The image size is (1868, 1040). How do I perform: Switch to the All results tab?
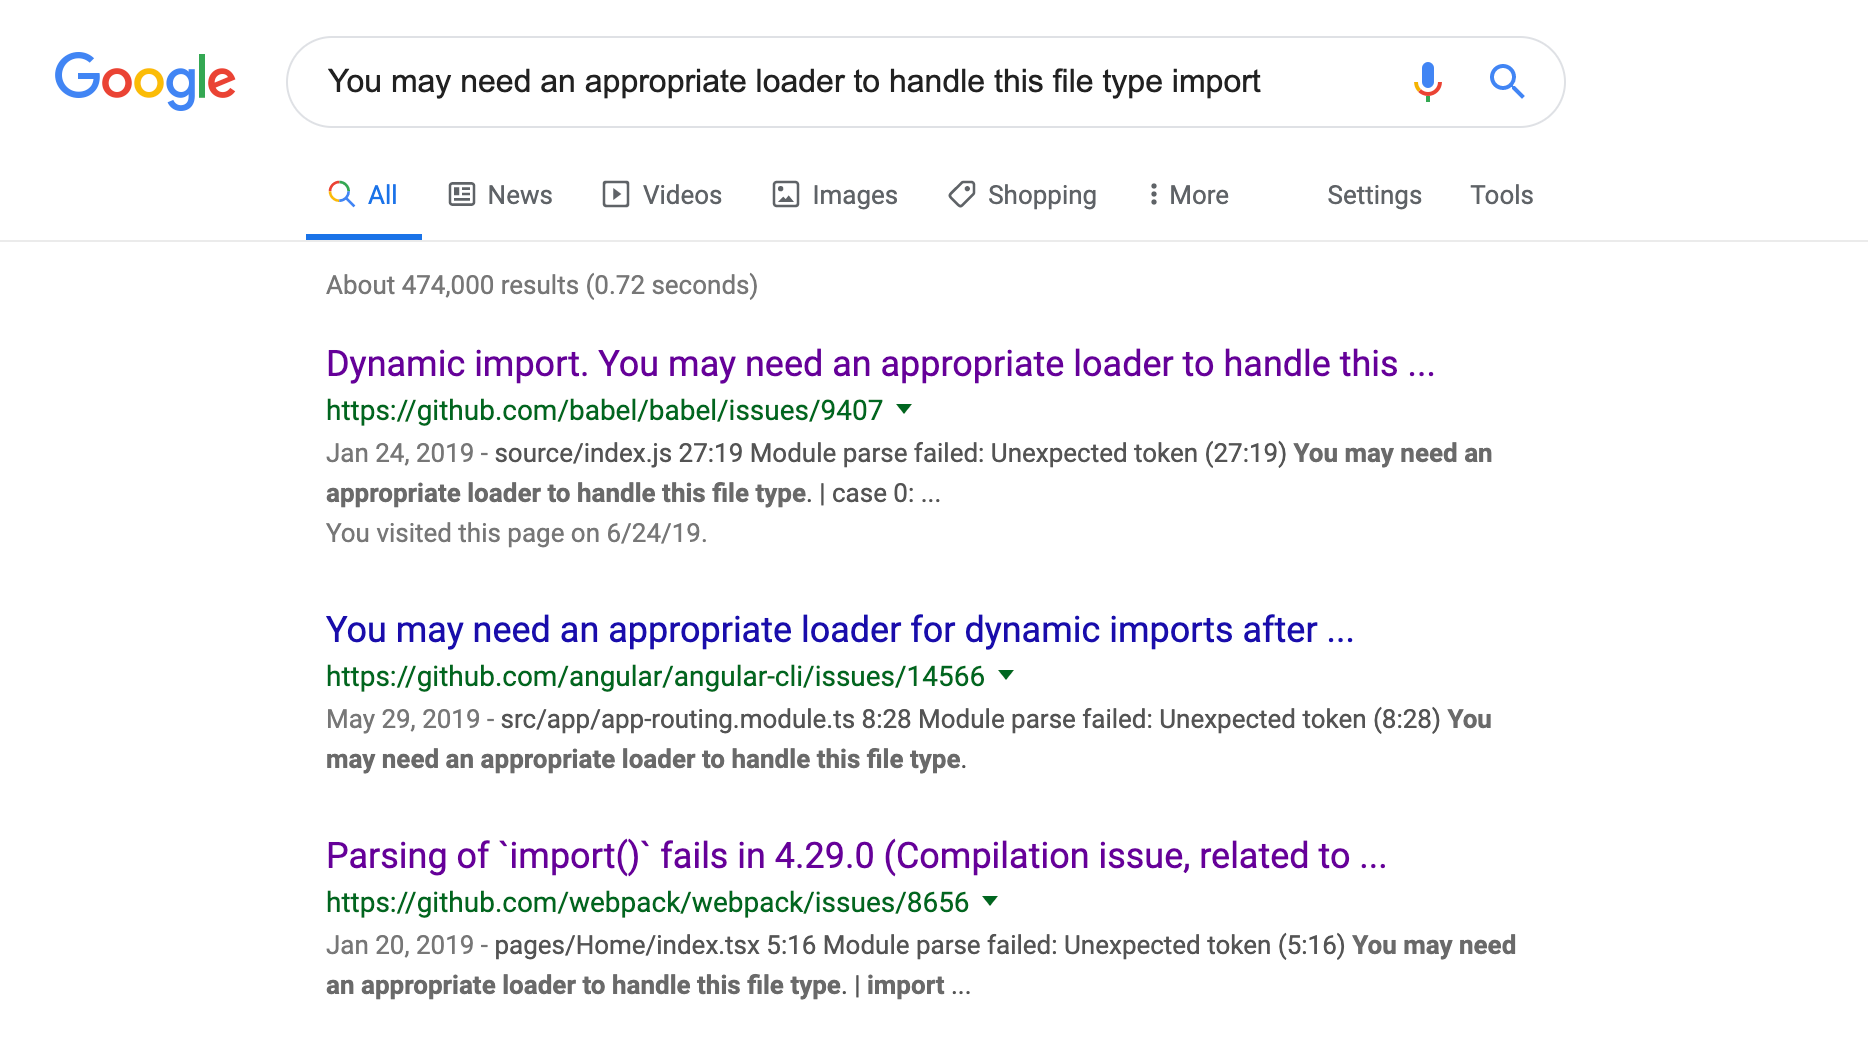pyautogui.click(x=363, y=195)
